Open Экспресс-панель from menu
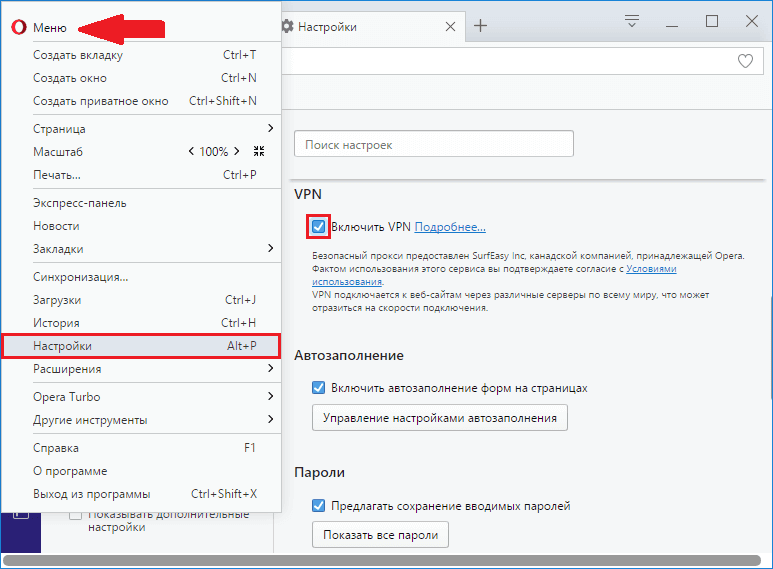The height and width of the screenshot is (569, 773). (141, 203)
